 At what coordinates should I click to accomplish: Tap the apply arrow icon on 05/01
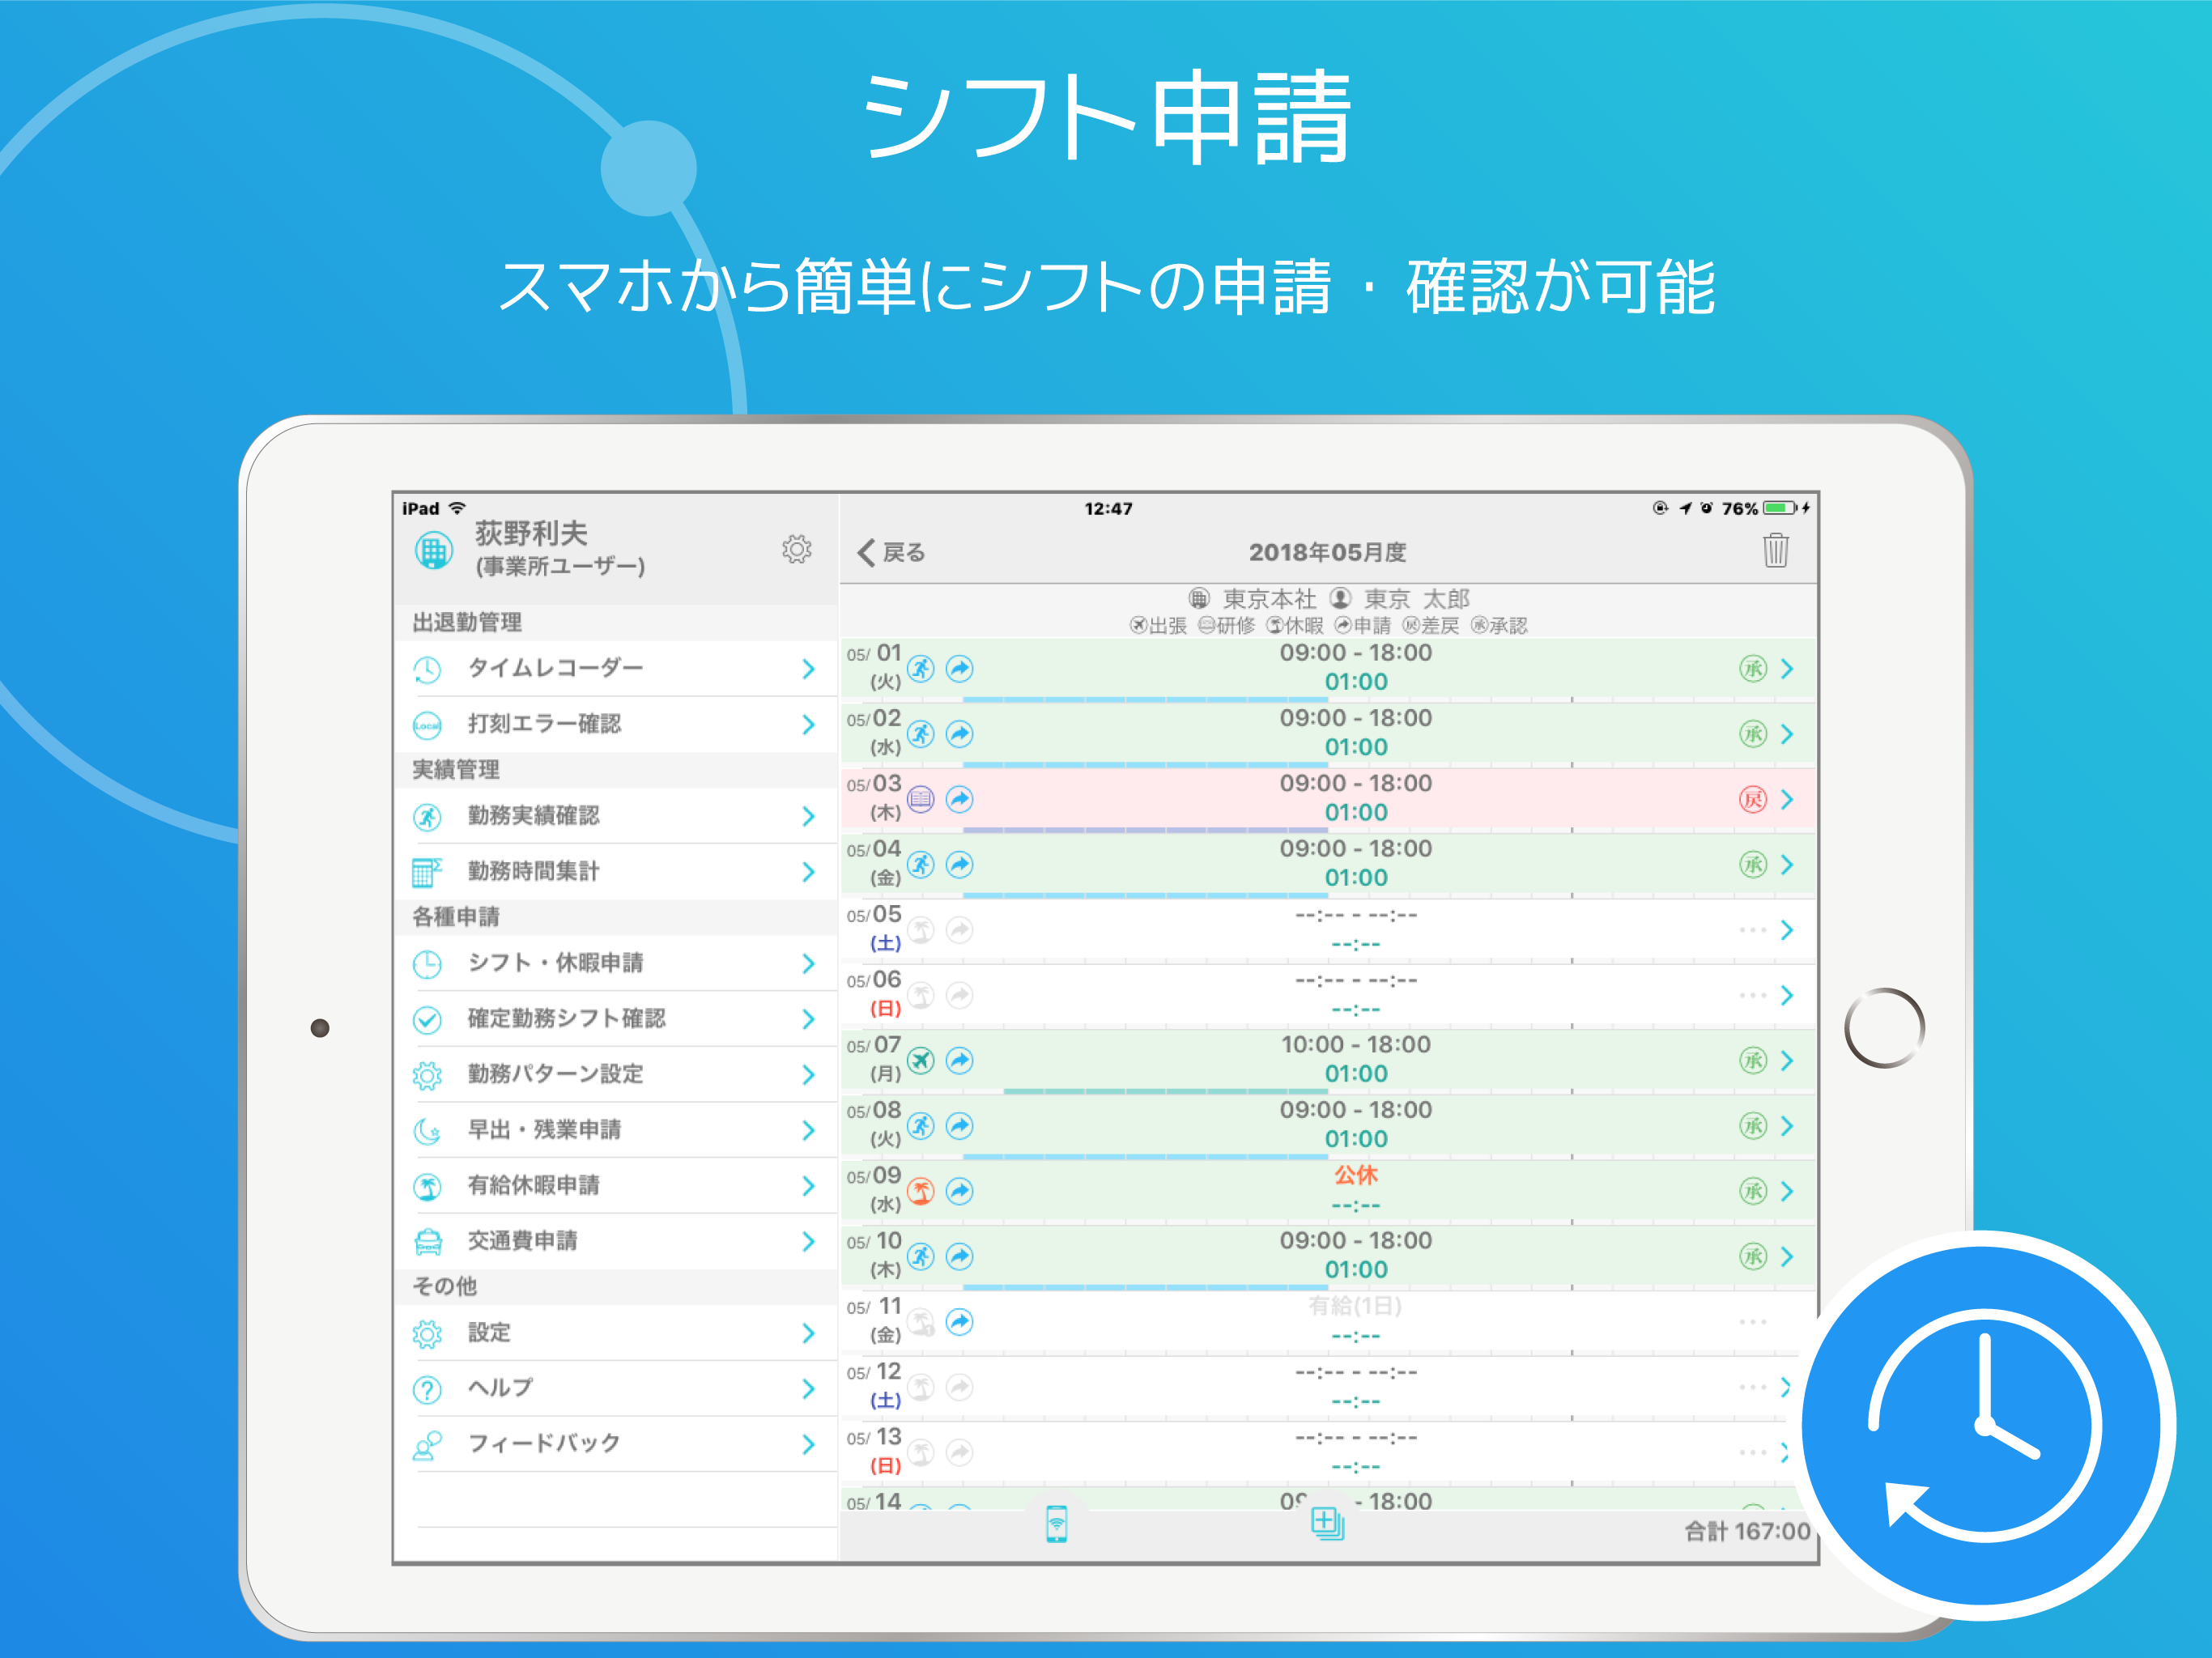(x=960, y=669)
